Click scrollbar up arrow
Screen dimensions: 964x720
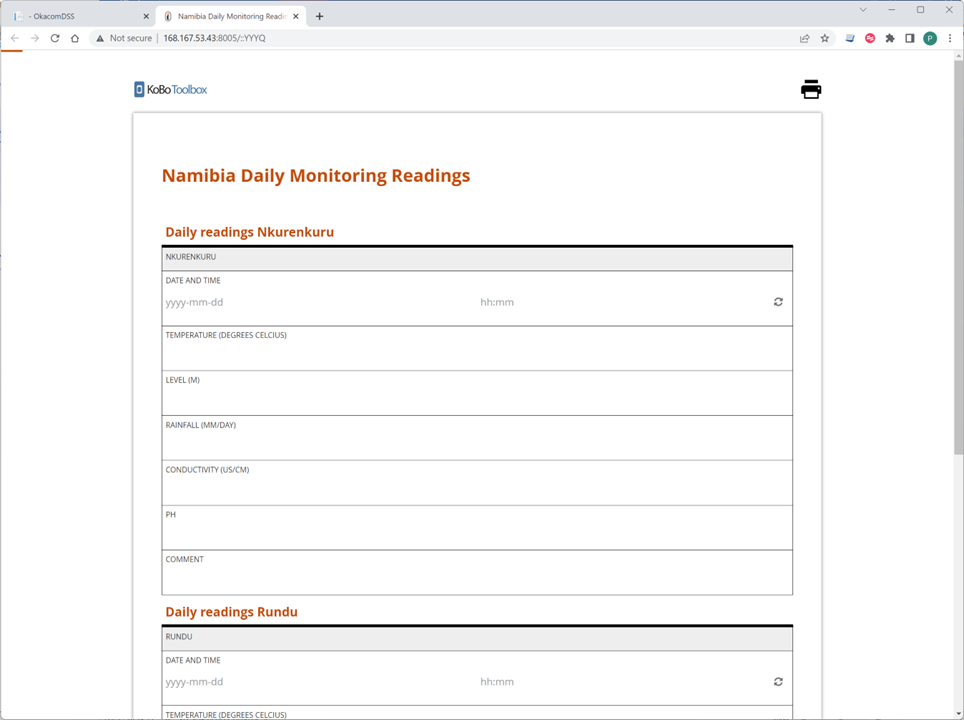click(x=958, y=56)
